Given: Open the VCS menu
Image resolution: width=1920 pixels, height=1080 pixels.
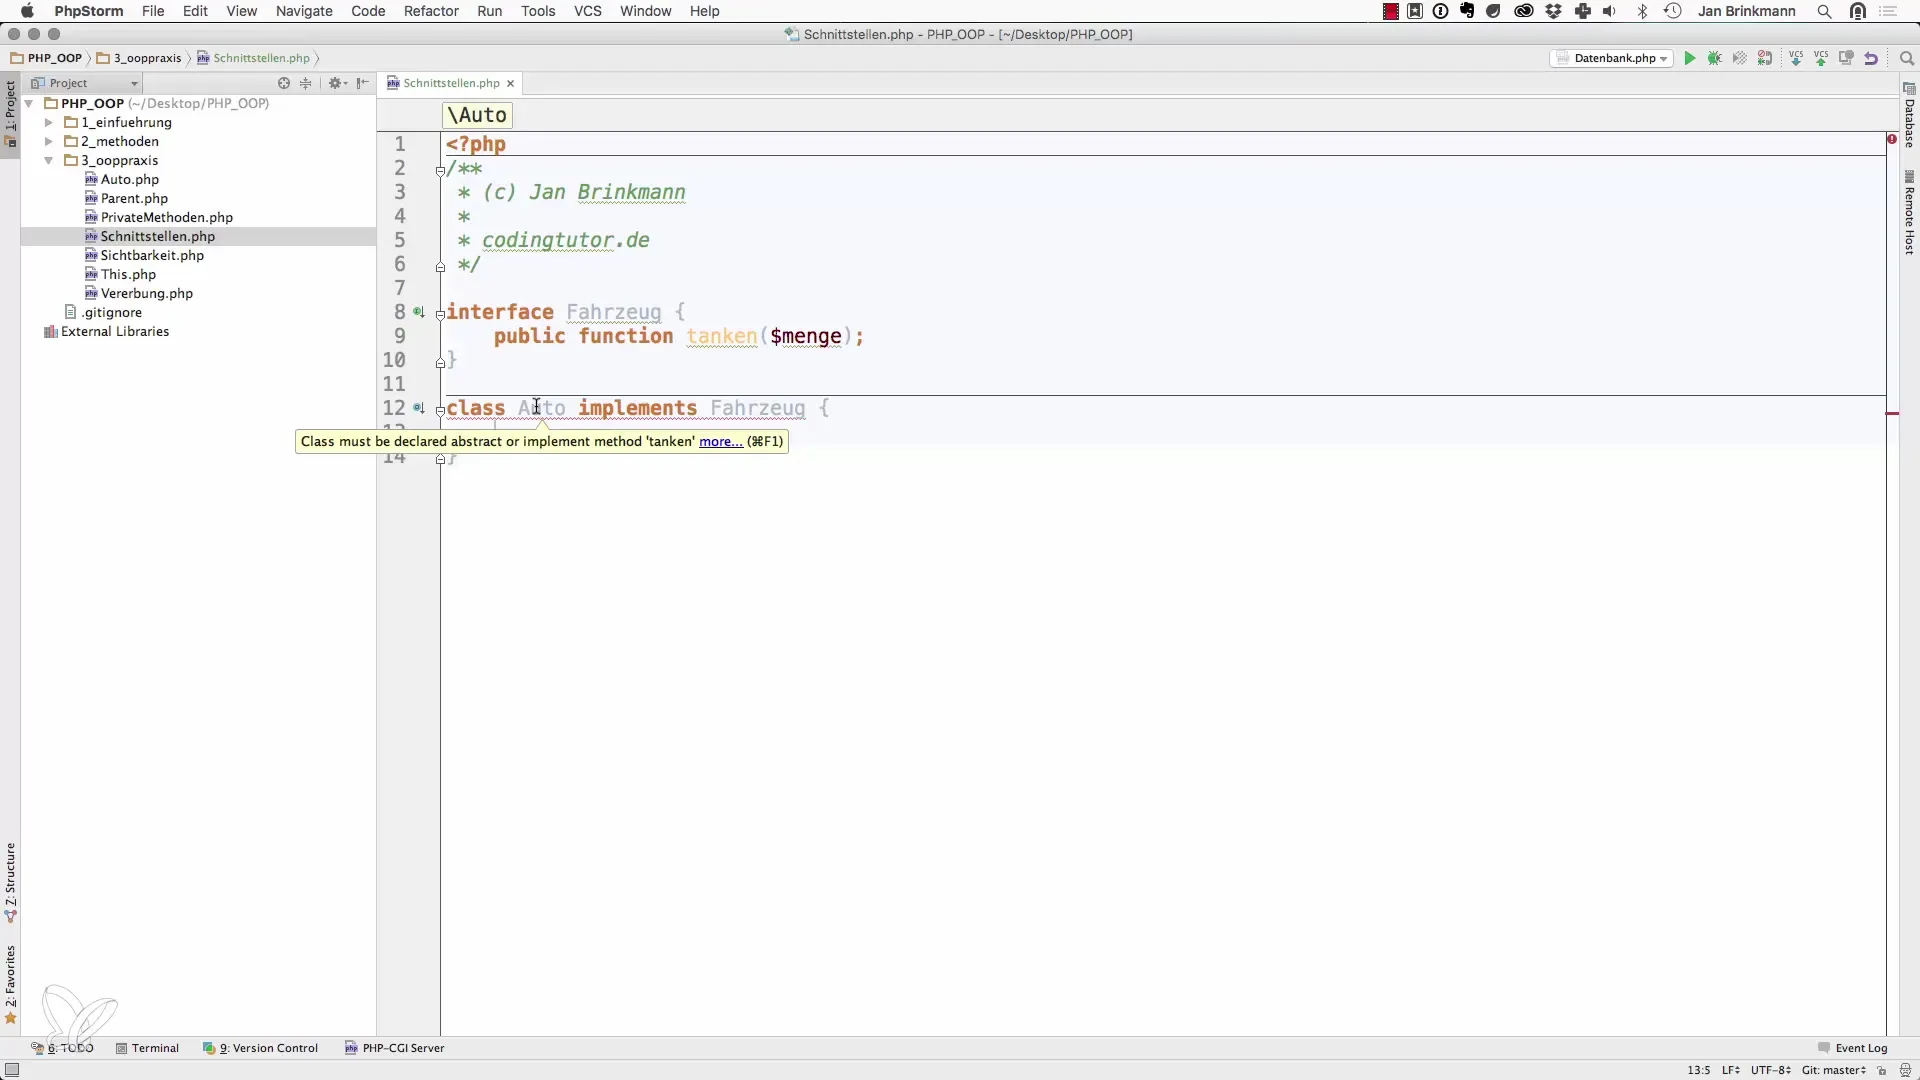Looking at the screenshot, I should tap(588, 11).
